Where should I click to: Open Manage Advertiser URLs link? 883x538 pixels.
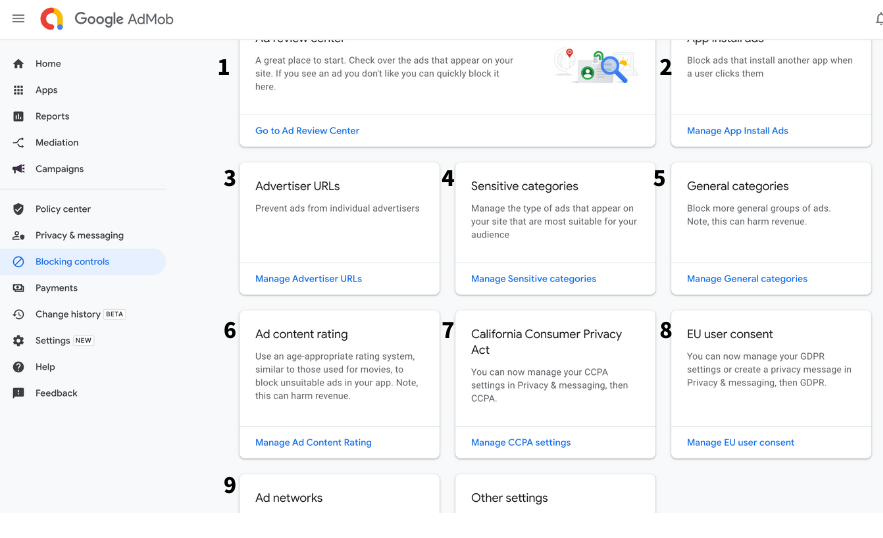(309, 279)
